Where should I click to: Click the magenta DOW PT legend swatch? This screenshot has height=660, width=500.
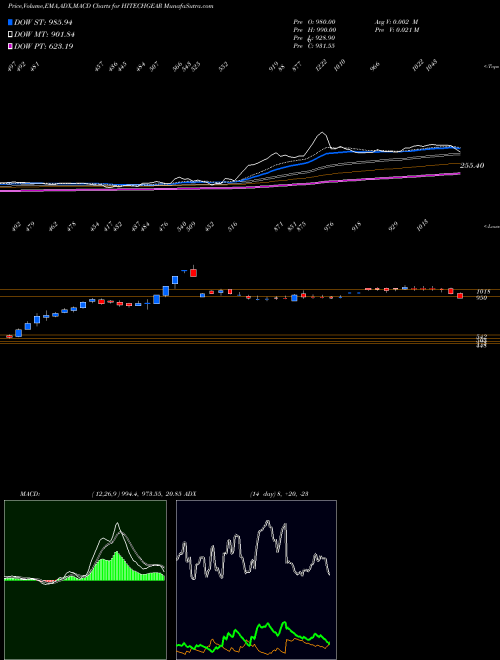tap(10, 46)
